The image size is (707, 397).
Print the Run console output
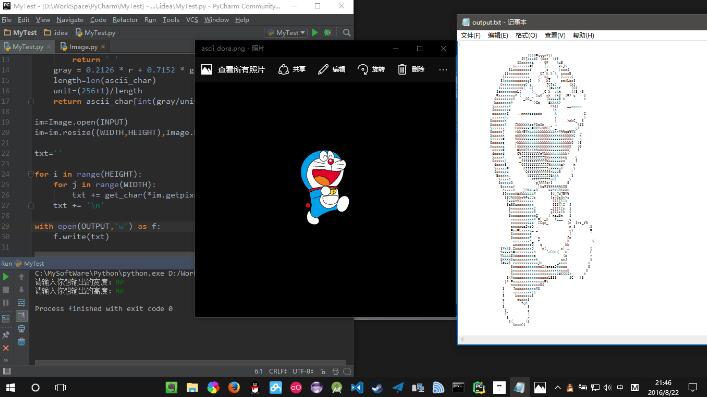click(21, 329)
